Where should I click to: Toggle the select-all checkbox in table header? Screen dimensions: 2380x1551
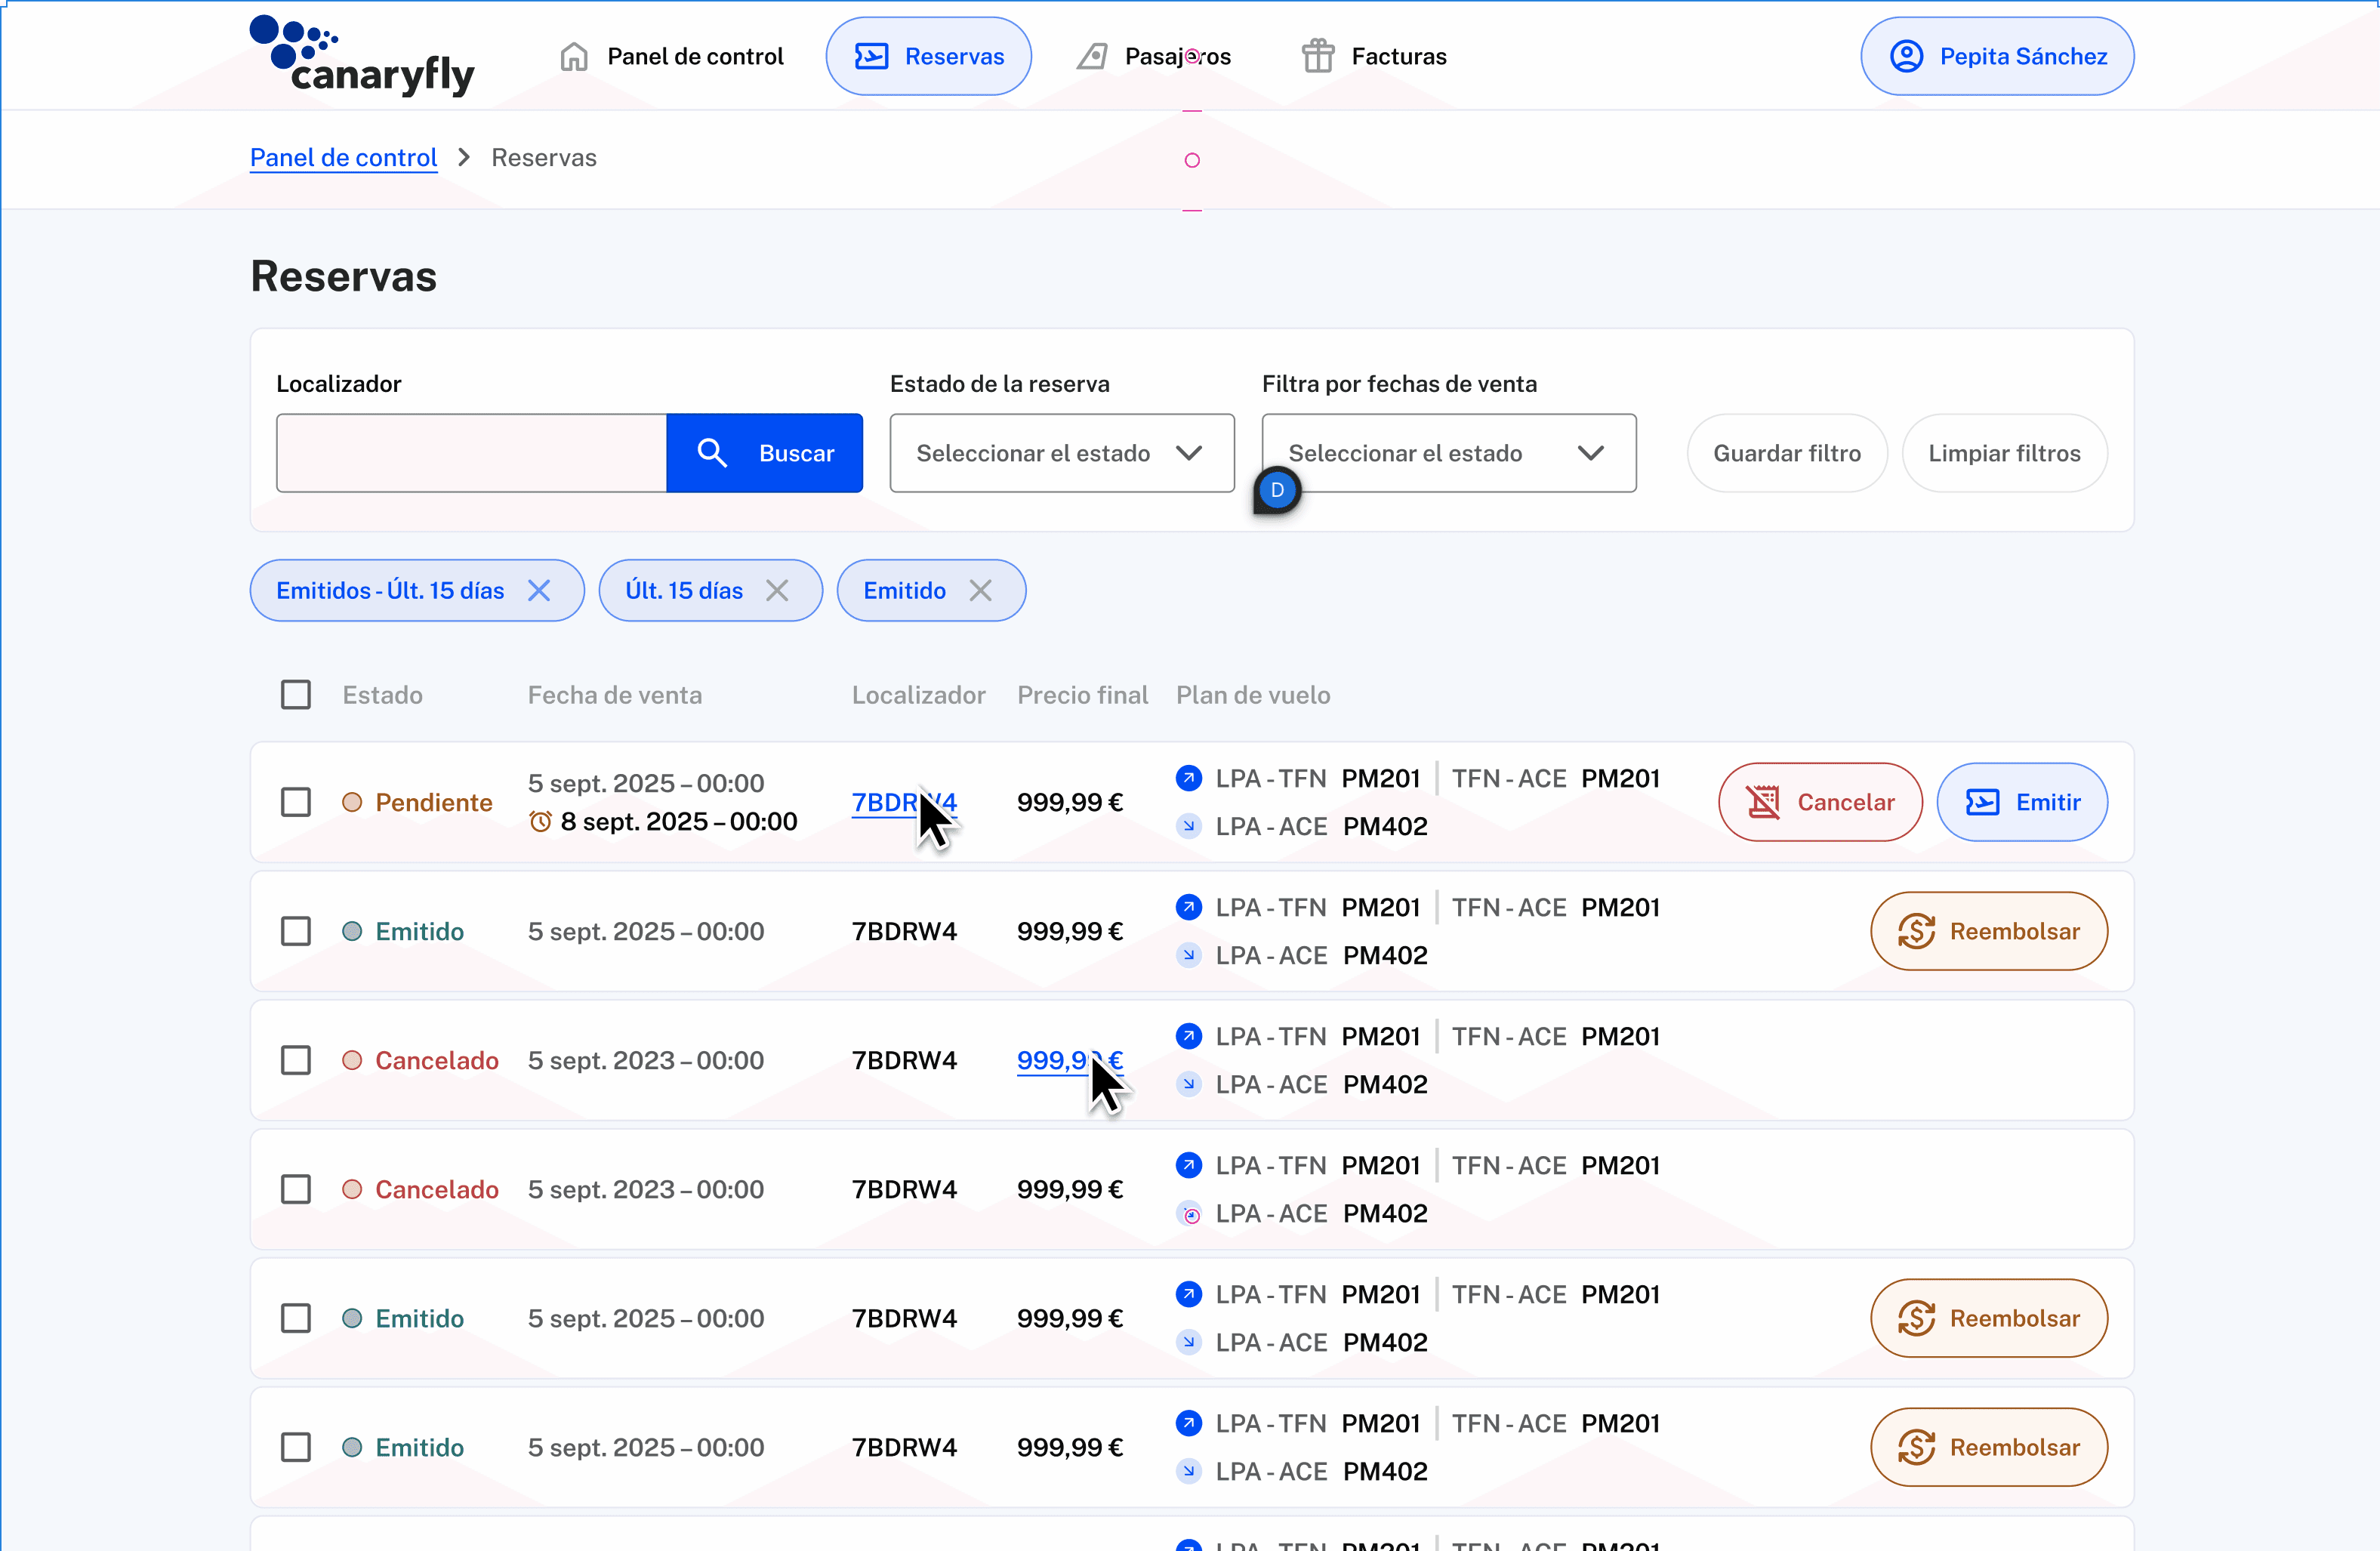click(296, 695)
